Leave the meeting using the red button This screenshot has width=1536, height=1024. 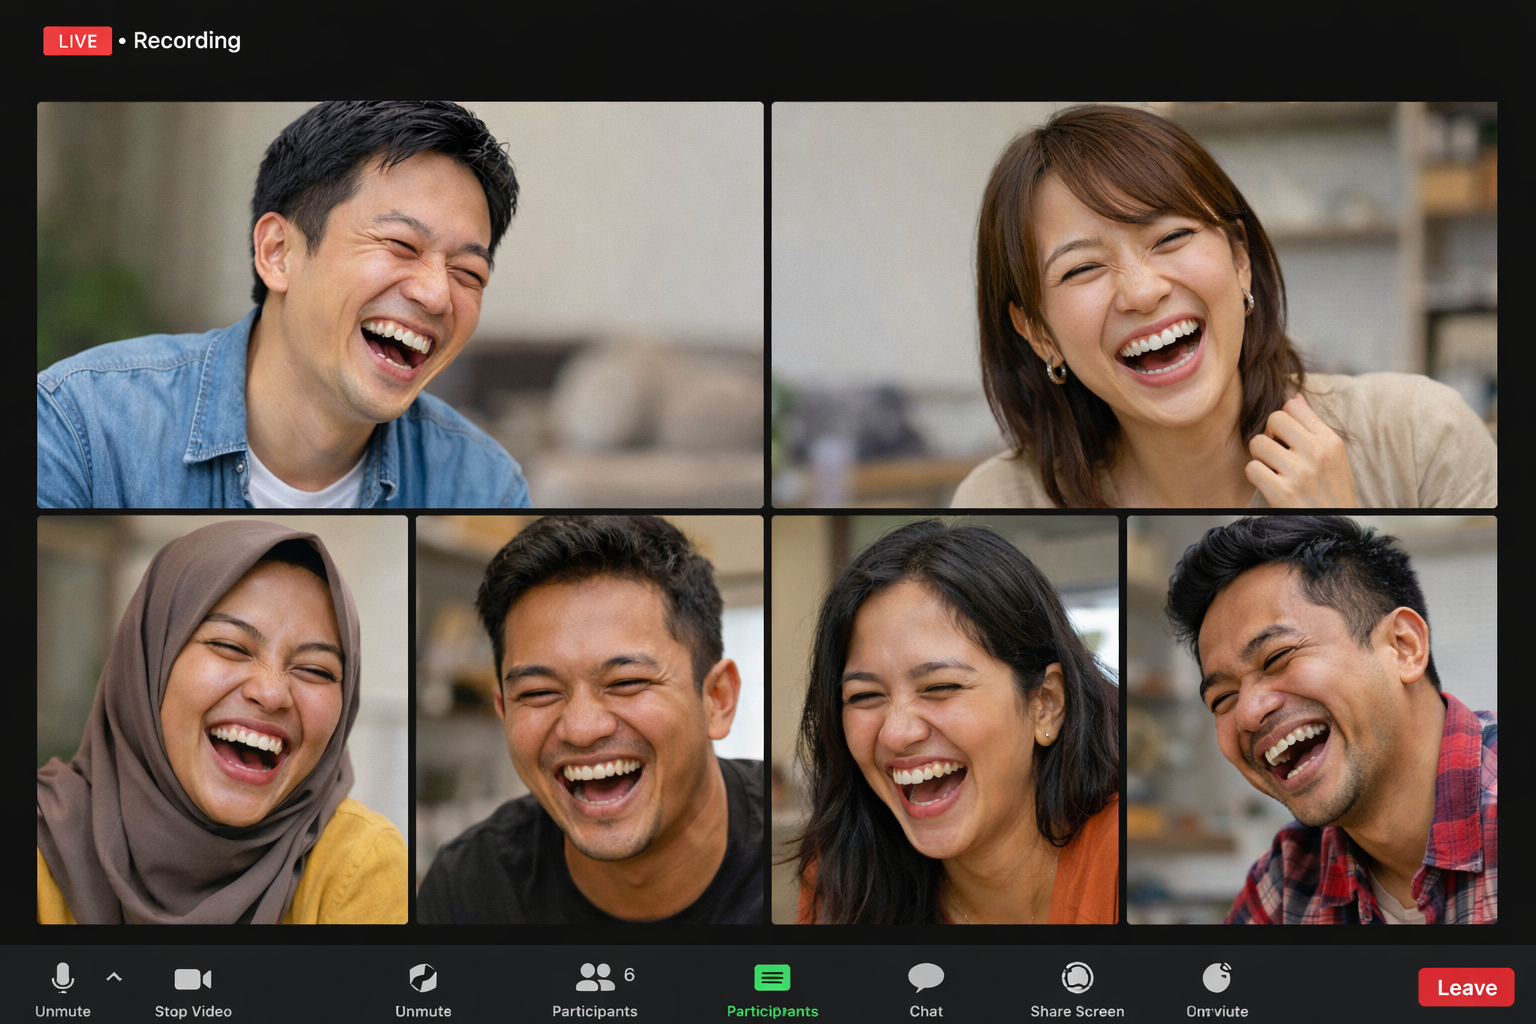1466,988
